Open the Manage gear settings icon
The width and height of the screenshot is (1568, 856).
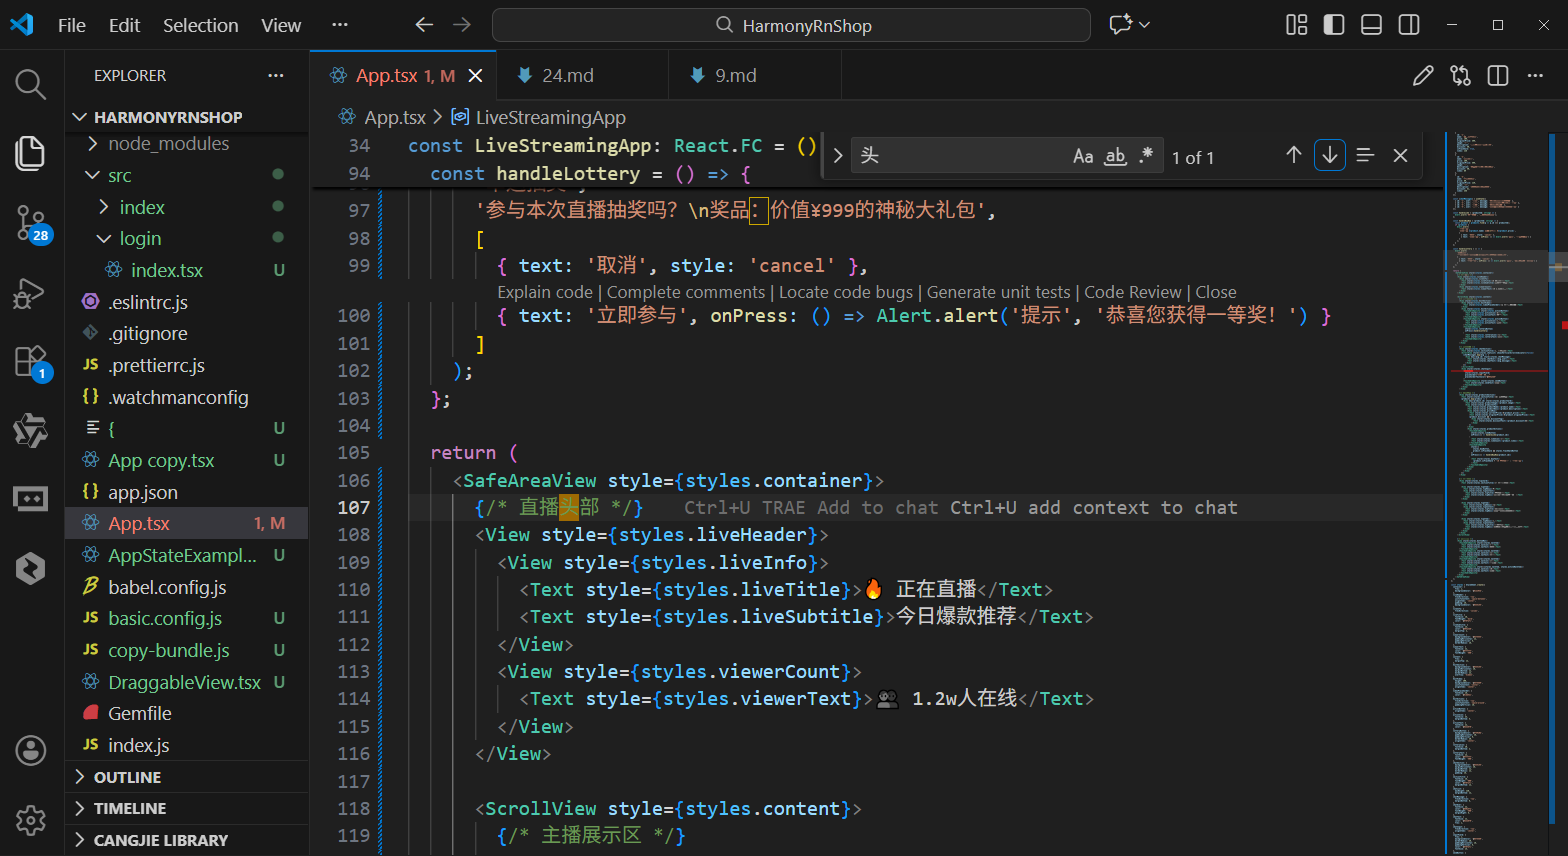click(31, 820)
